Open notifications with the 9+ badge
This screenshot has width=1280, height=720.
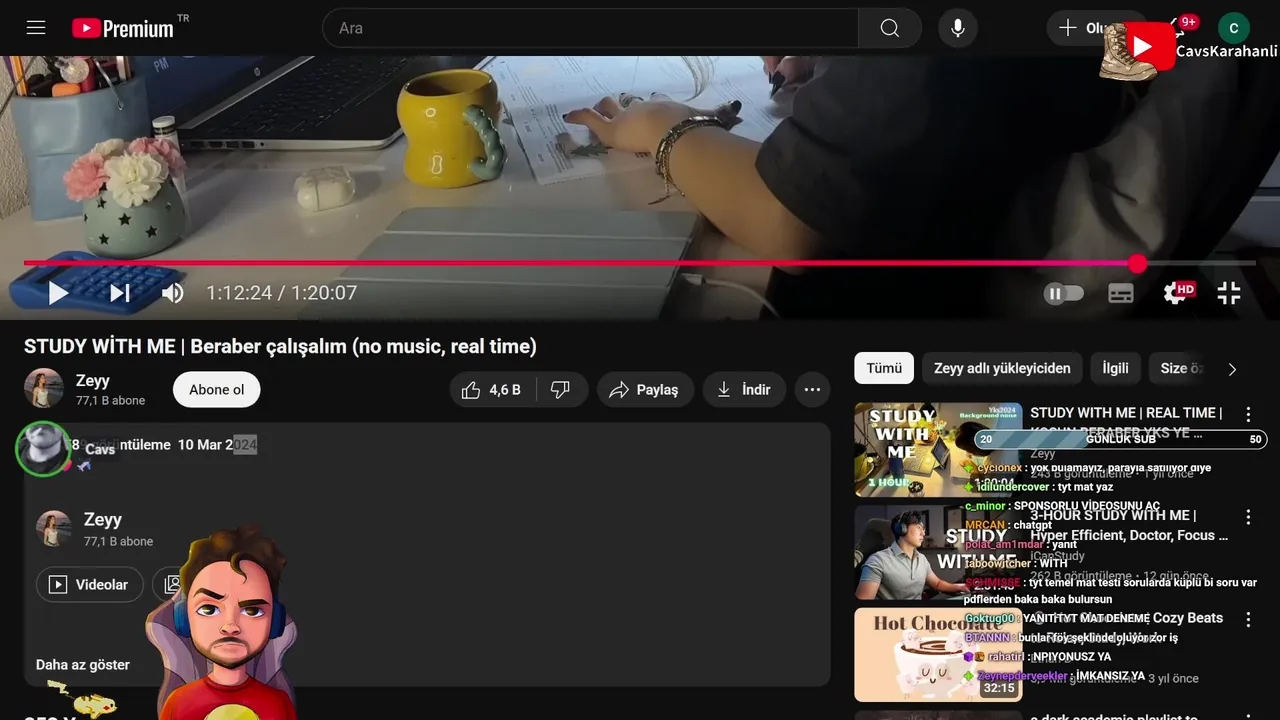1180,27
